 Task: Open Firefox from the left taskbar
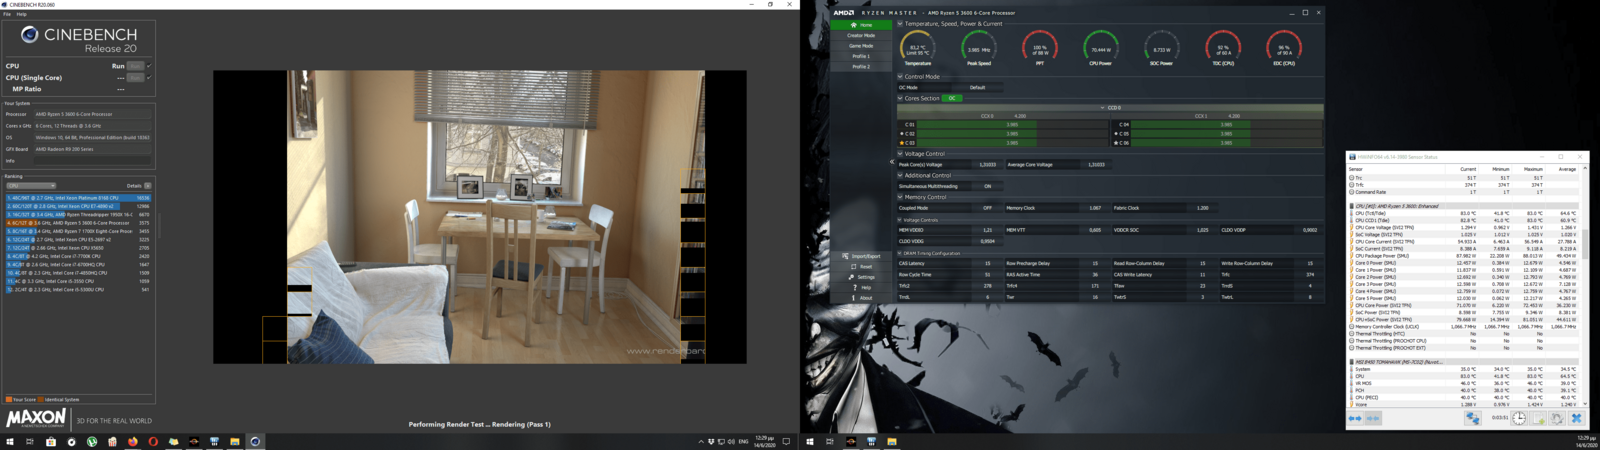(x=132, y=441)
